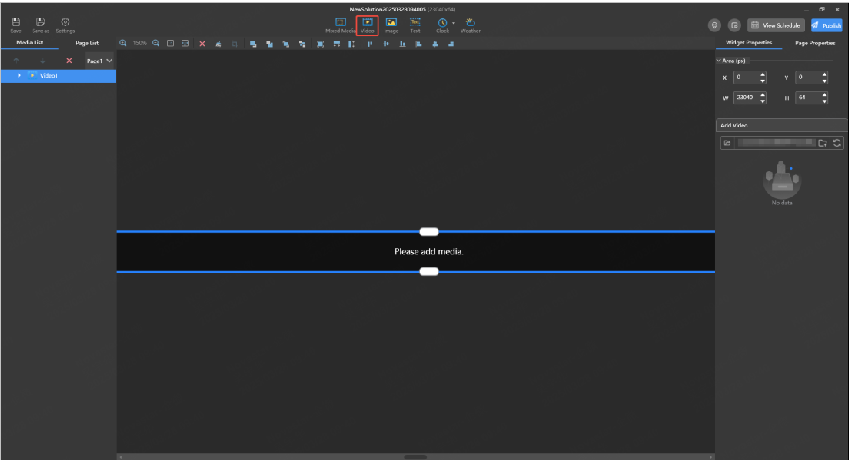The image size is (849, 460).
Task: Decrease the X value with down arrow
Action: click(x=762, y=81)
